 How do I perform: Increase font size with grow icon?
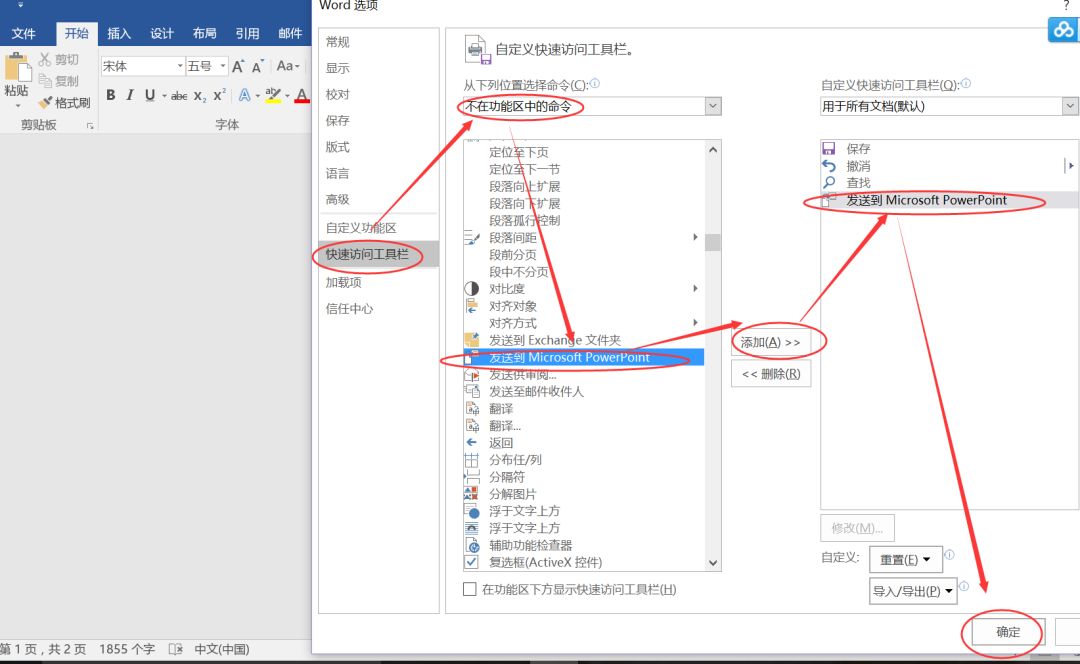[238, 66]
